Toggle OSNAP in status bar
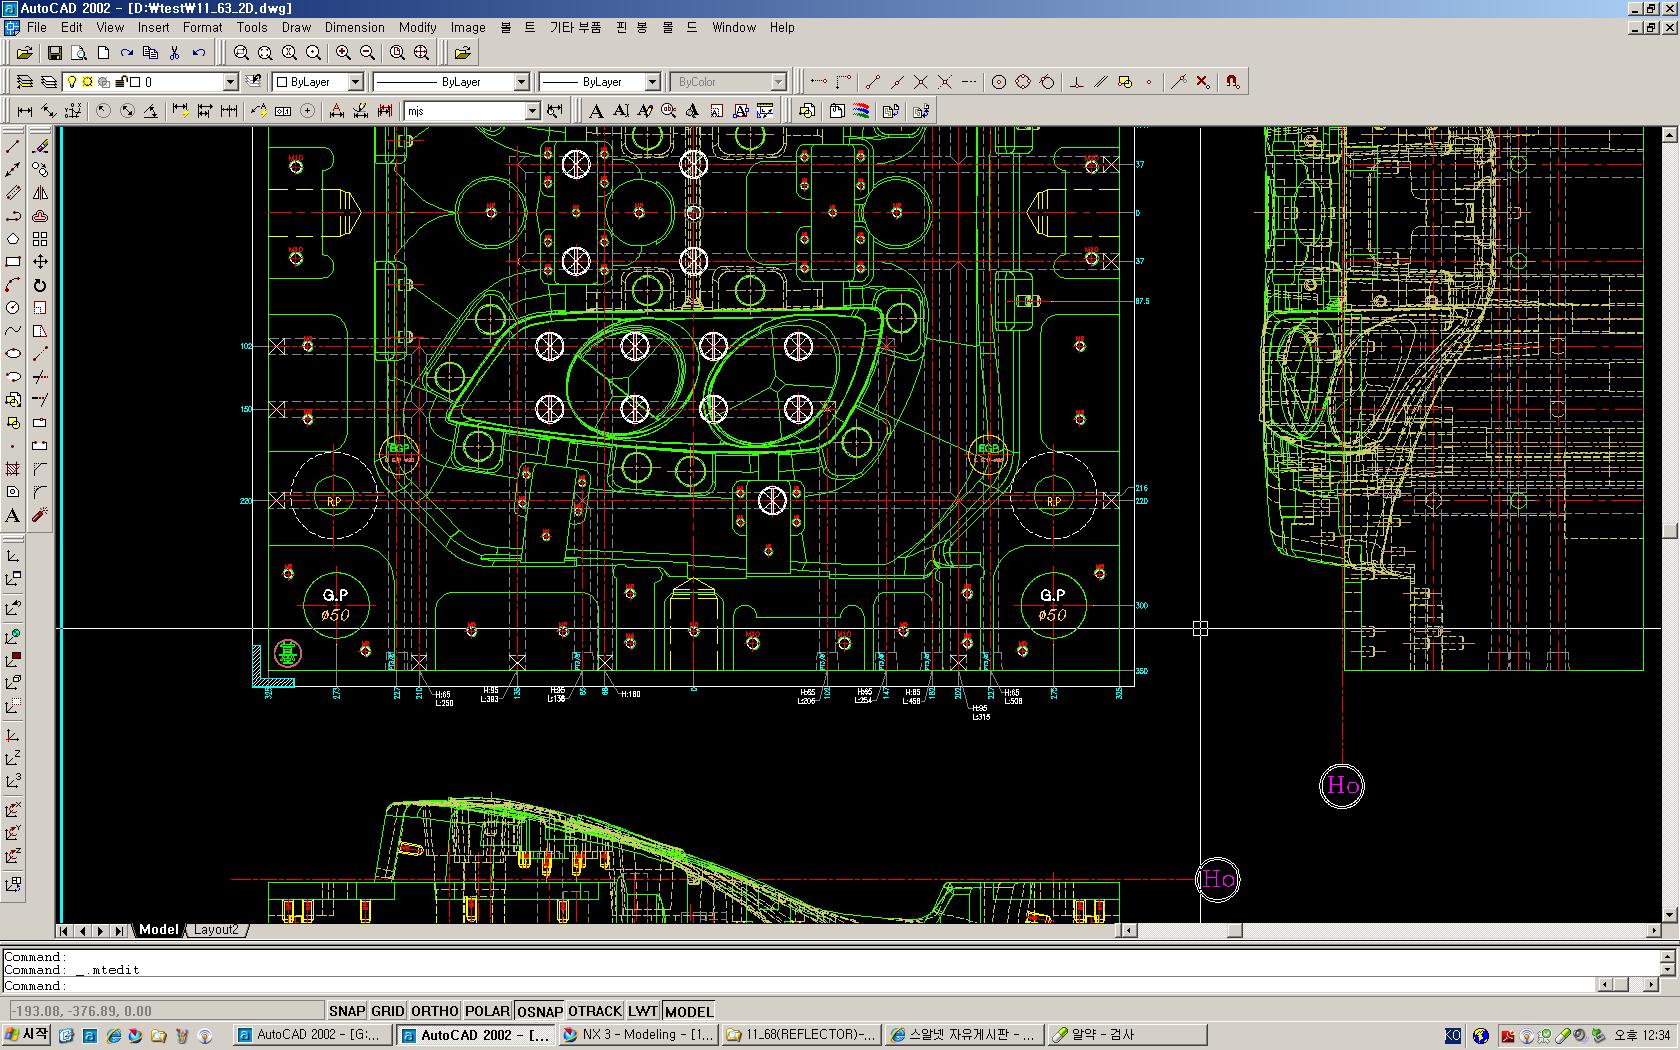 pyautogui.click(x=540, y=1011)
